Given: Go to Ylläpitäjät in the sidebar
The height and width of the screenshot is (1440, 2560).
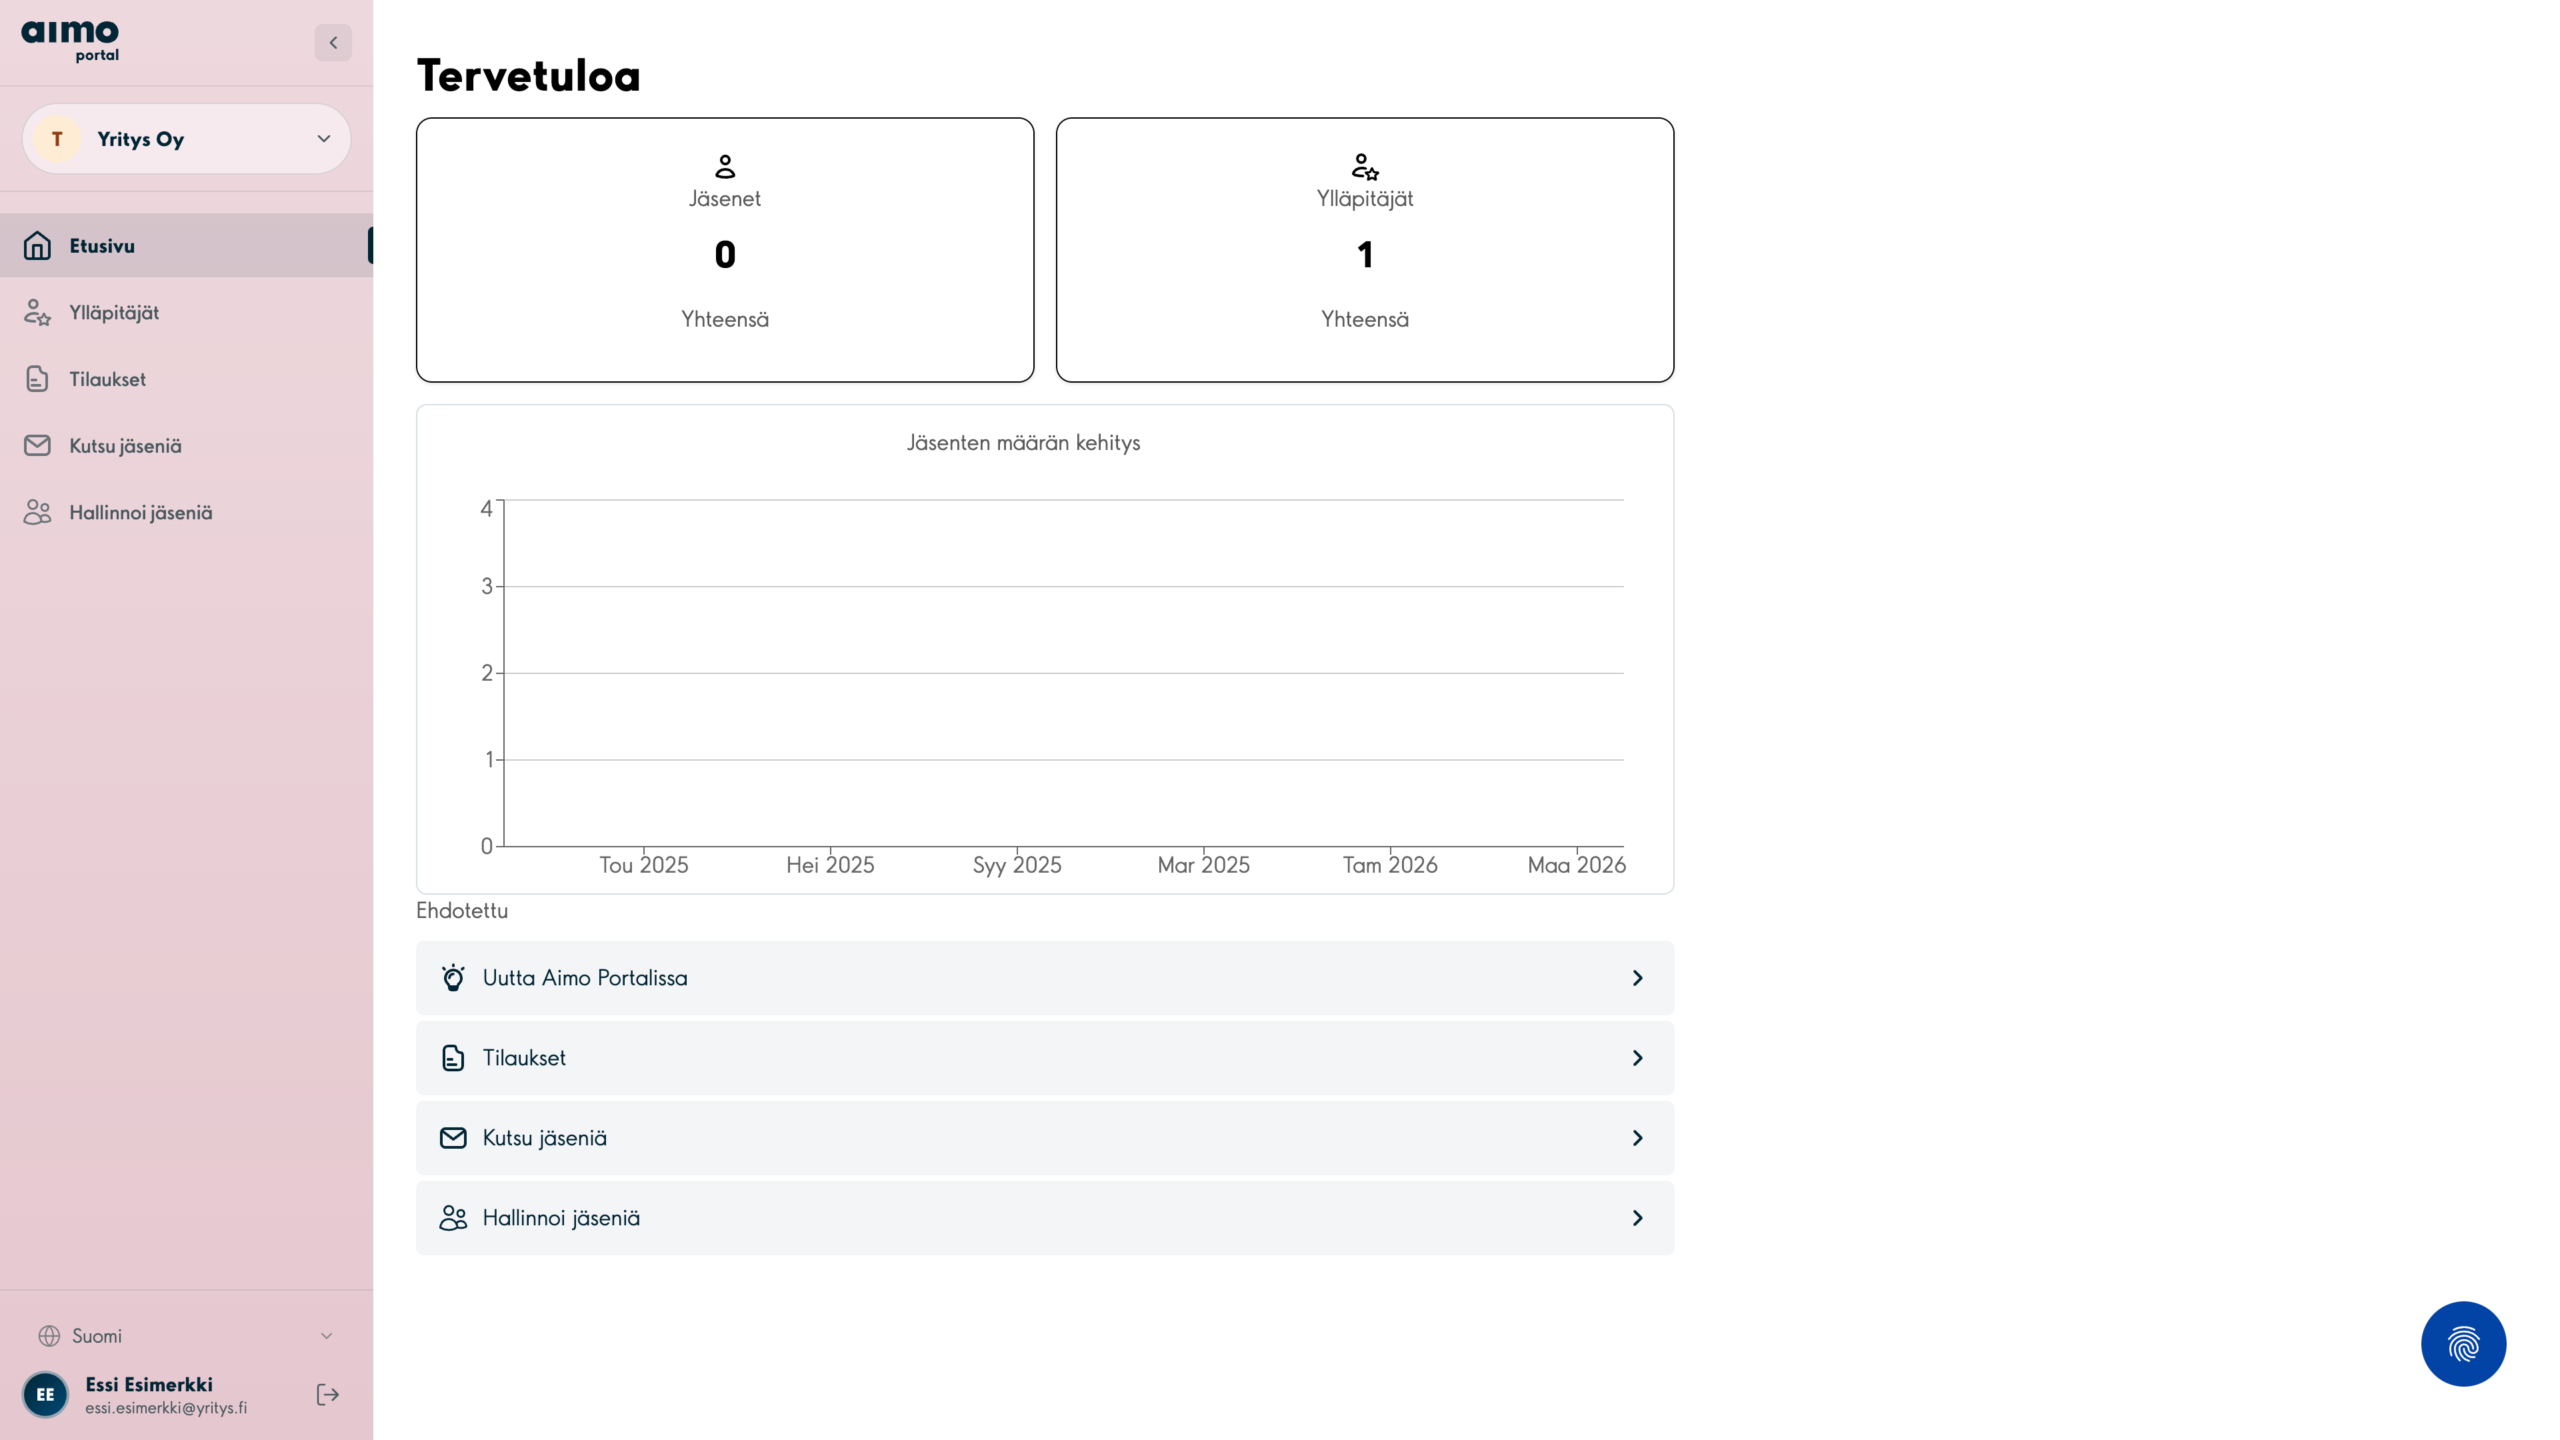Looking at the screenshot, I should click(114, 313).
